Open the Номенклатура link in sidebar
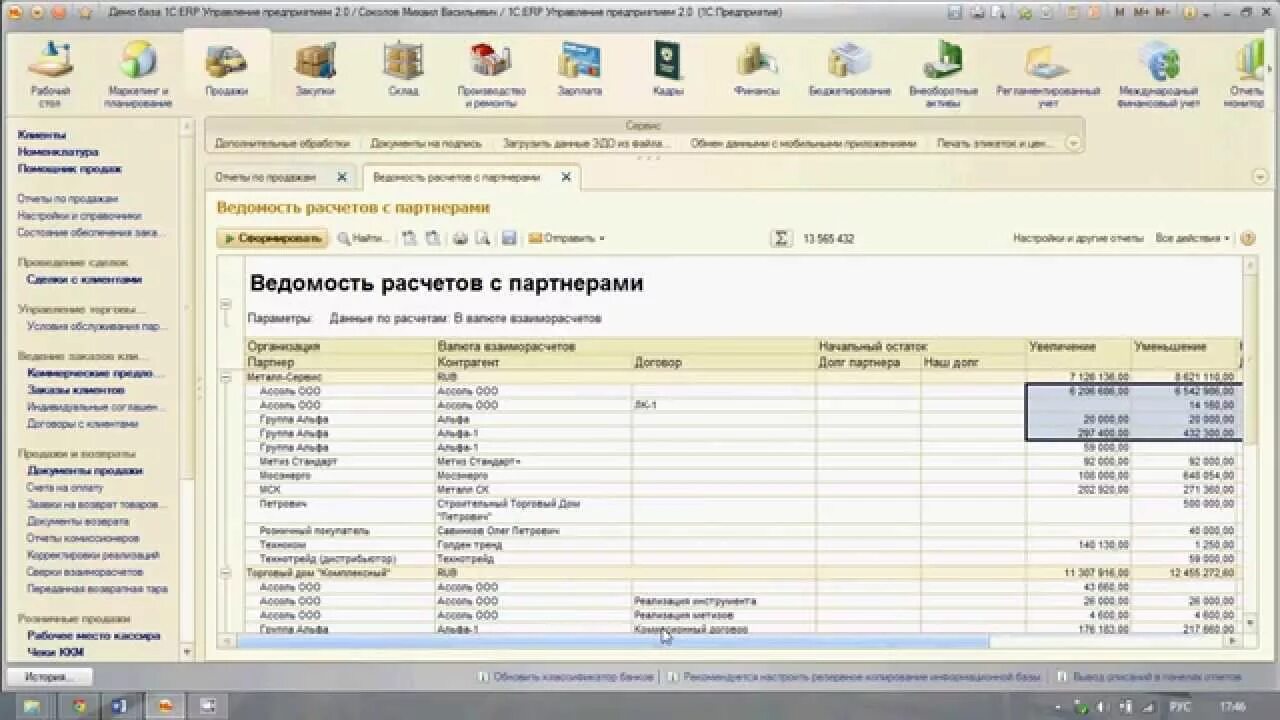1280x720 pixels. 58,151
